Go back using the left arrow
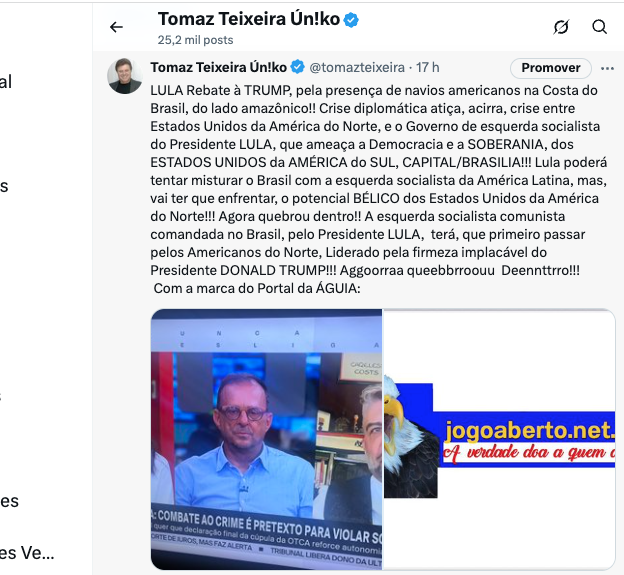Viewport: 624px width, 575px height. click(116, 27)
